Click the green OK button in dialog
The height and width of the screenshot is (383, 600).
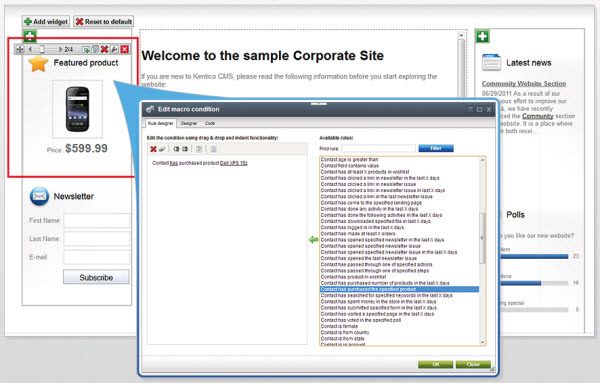[x=435, y=364]
